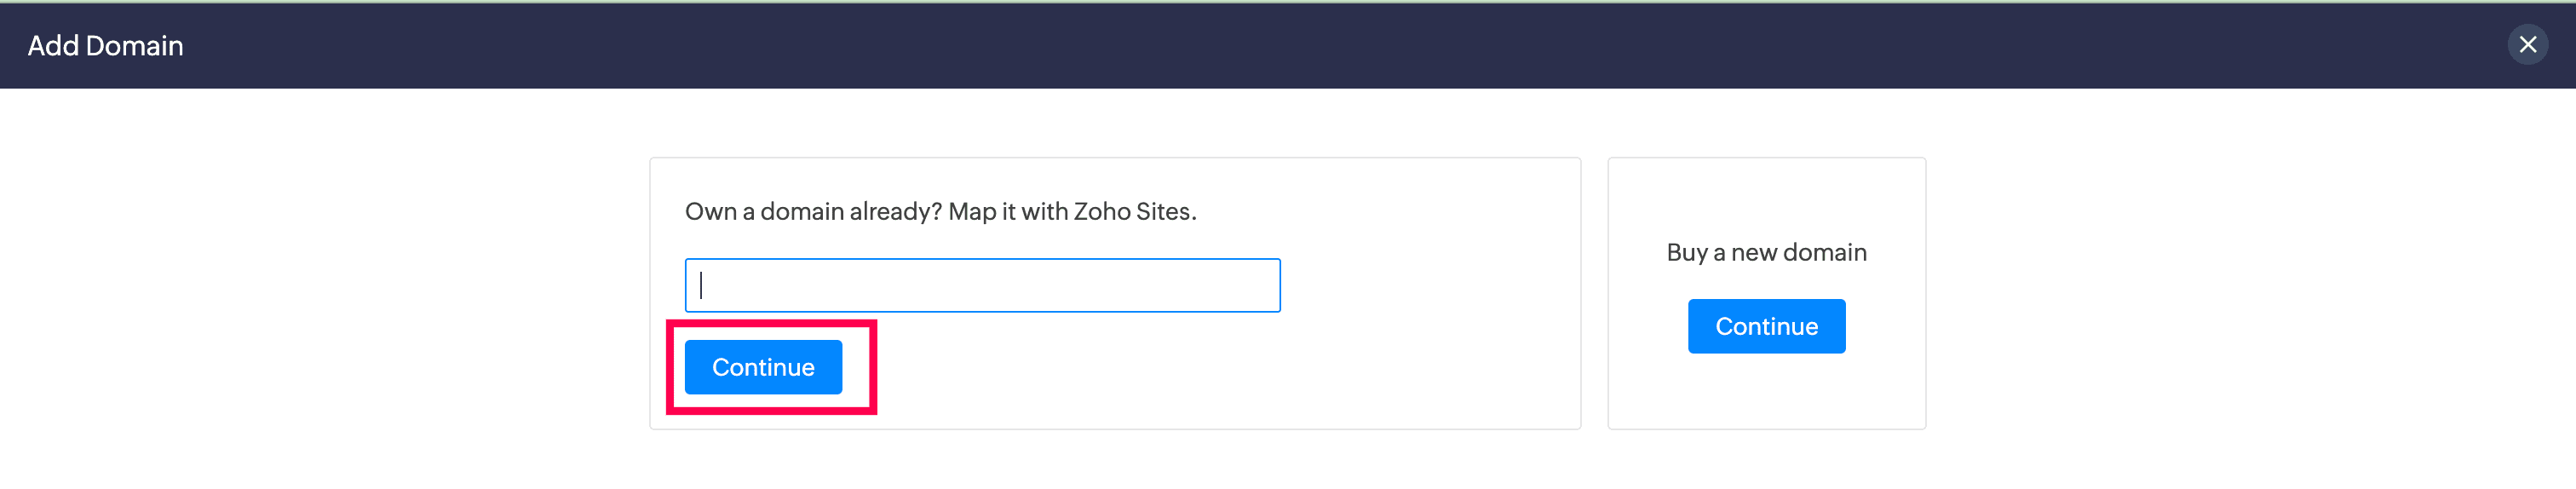Click the 'Buy a new domain' label
The image size is (2576, 489).
pyautogui.click(x=1765, y=253)
